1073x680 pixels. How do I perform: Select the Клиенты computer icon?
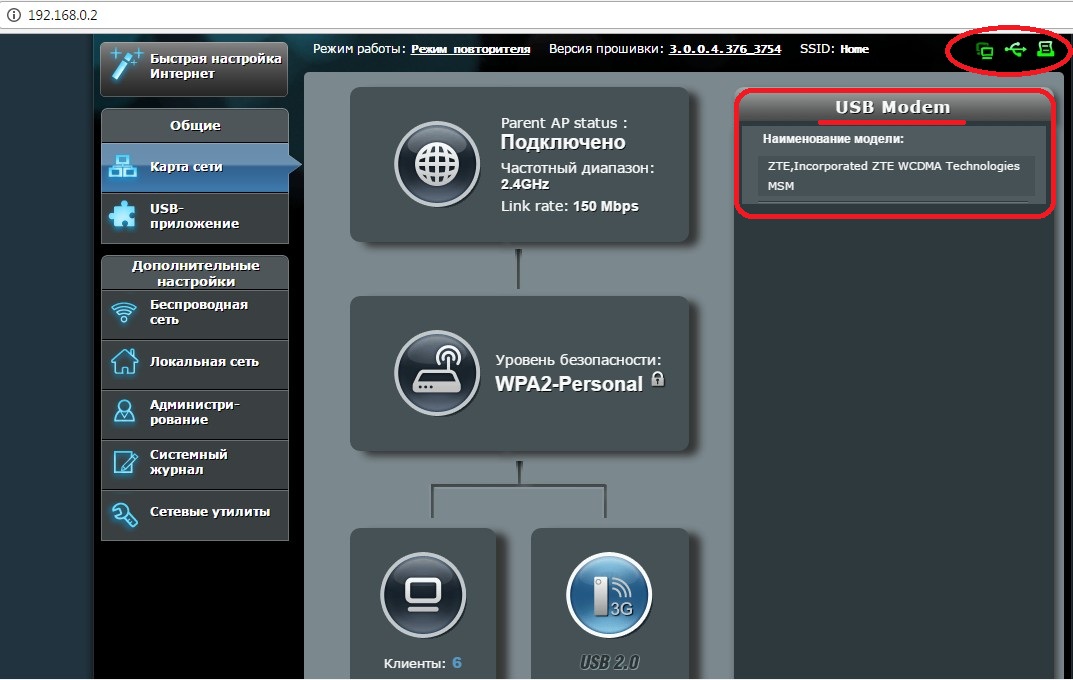pos(423,594)
